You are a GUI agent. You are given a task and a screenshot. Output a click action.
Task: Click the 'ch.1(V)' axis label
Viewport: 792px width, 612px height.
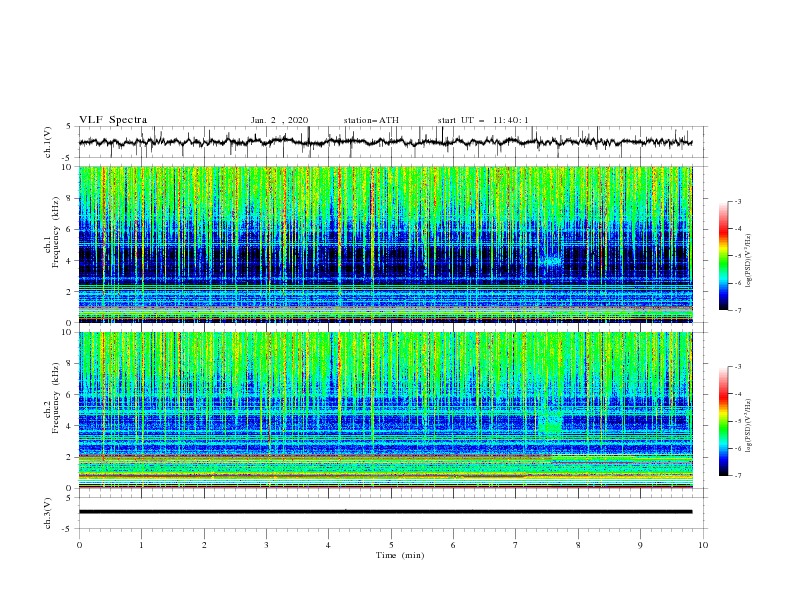[48, 142]
